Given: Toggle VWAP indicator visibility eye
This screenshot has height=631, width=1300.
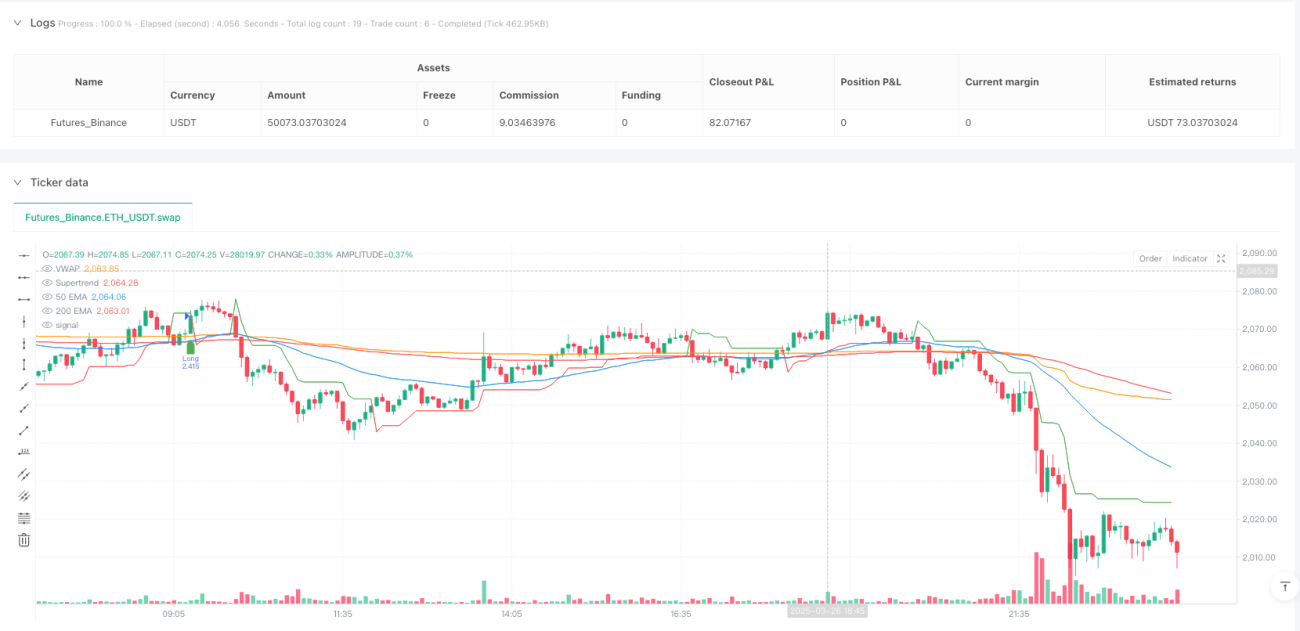Looking at the screenshot, I should [x=47, y=269].
